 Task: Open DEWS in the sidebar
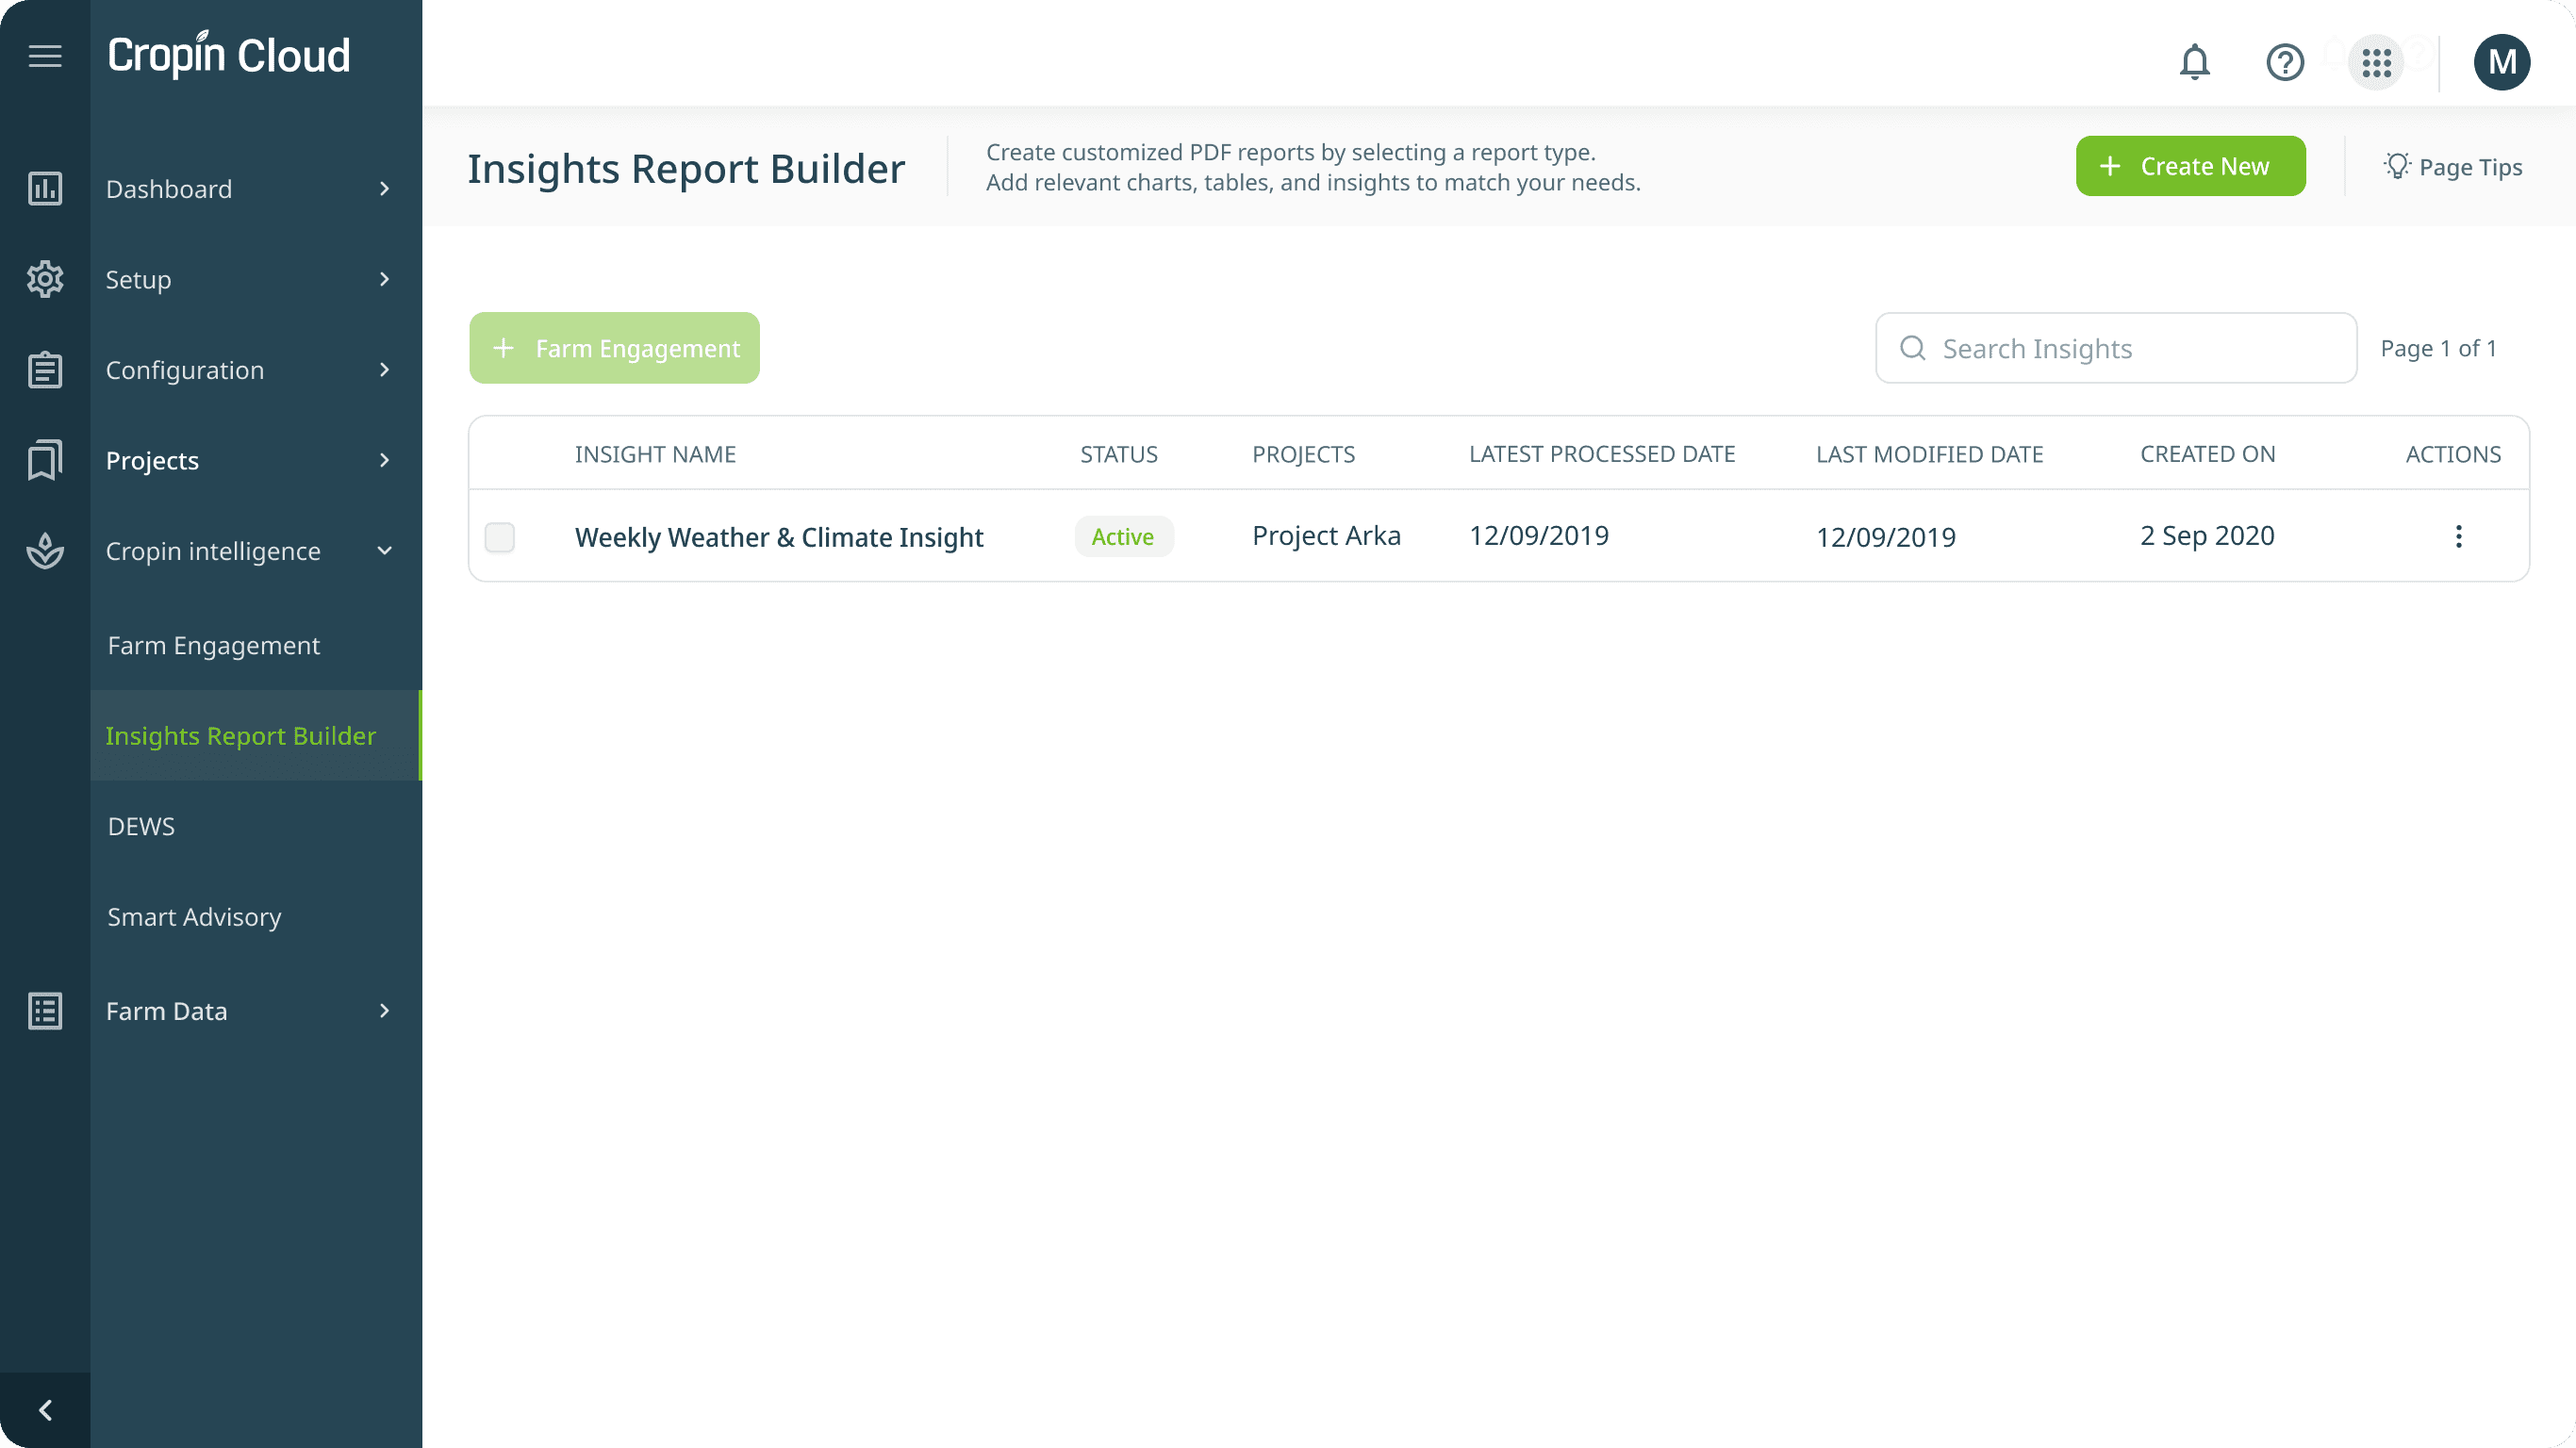click(x=141, y=826)
